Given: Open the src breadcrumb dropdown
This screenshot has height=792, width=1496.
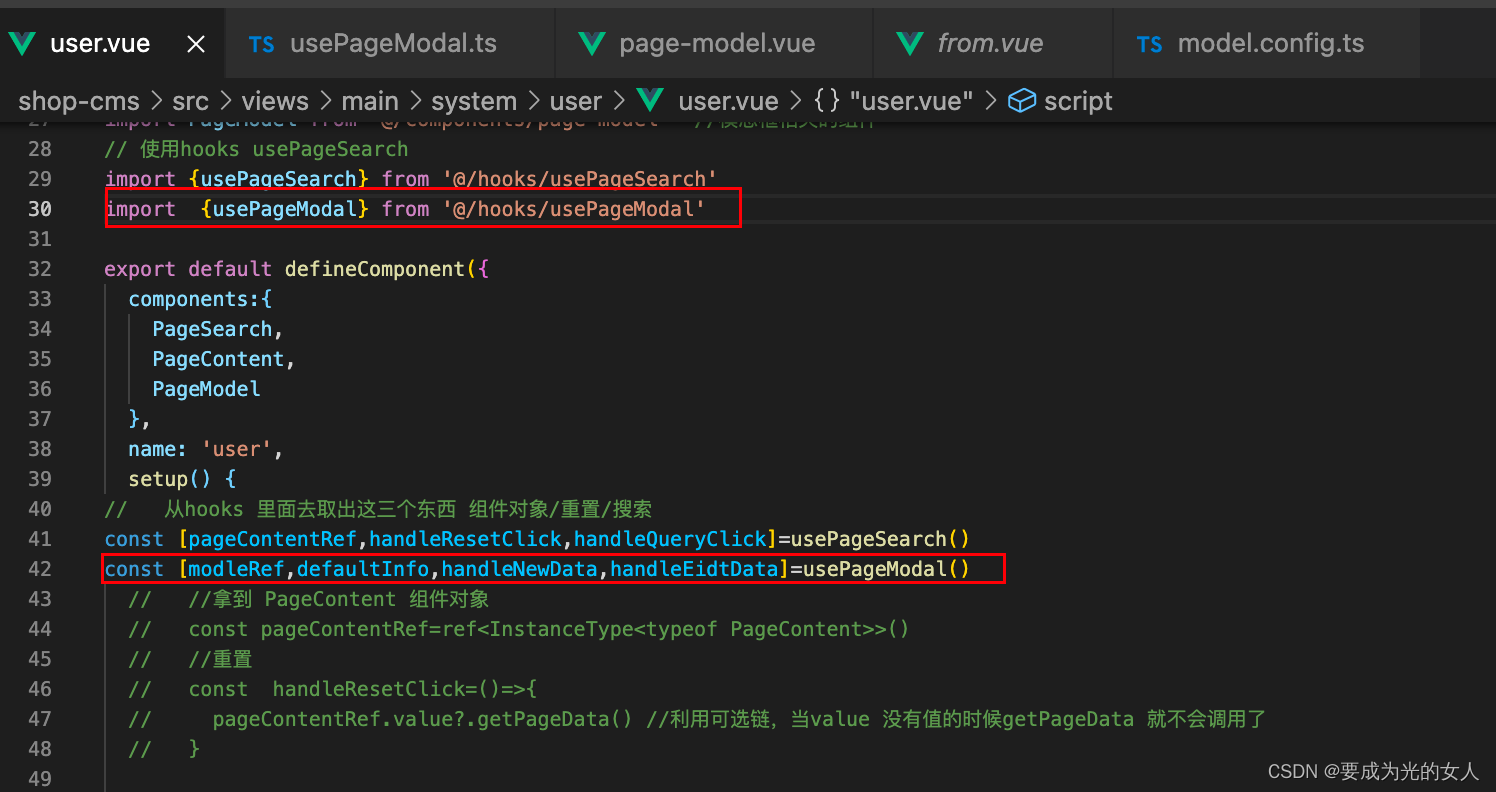Looking at the screenshot, I should 190,100.
